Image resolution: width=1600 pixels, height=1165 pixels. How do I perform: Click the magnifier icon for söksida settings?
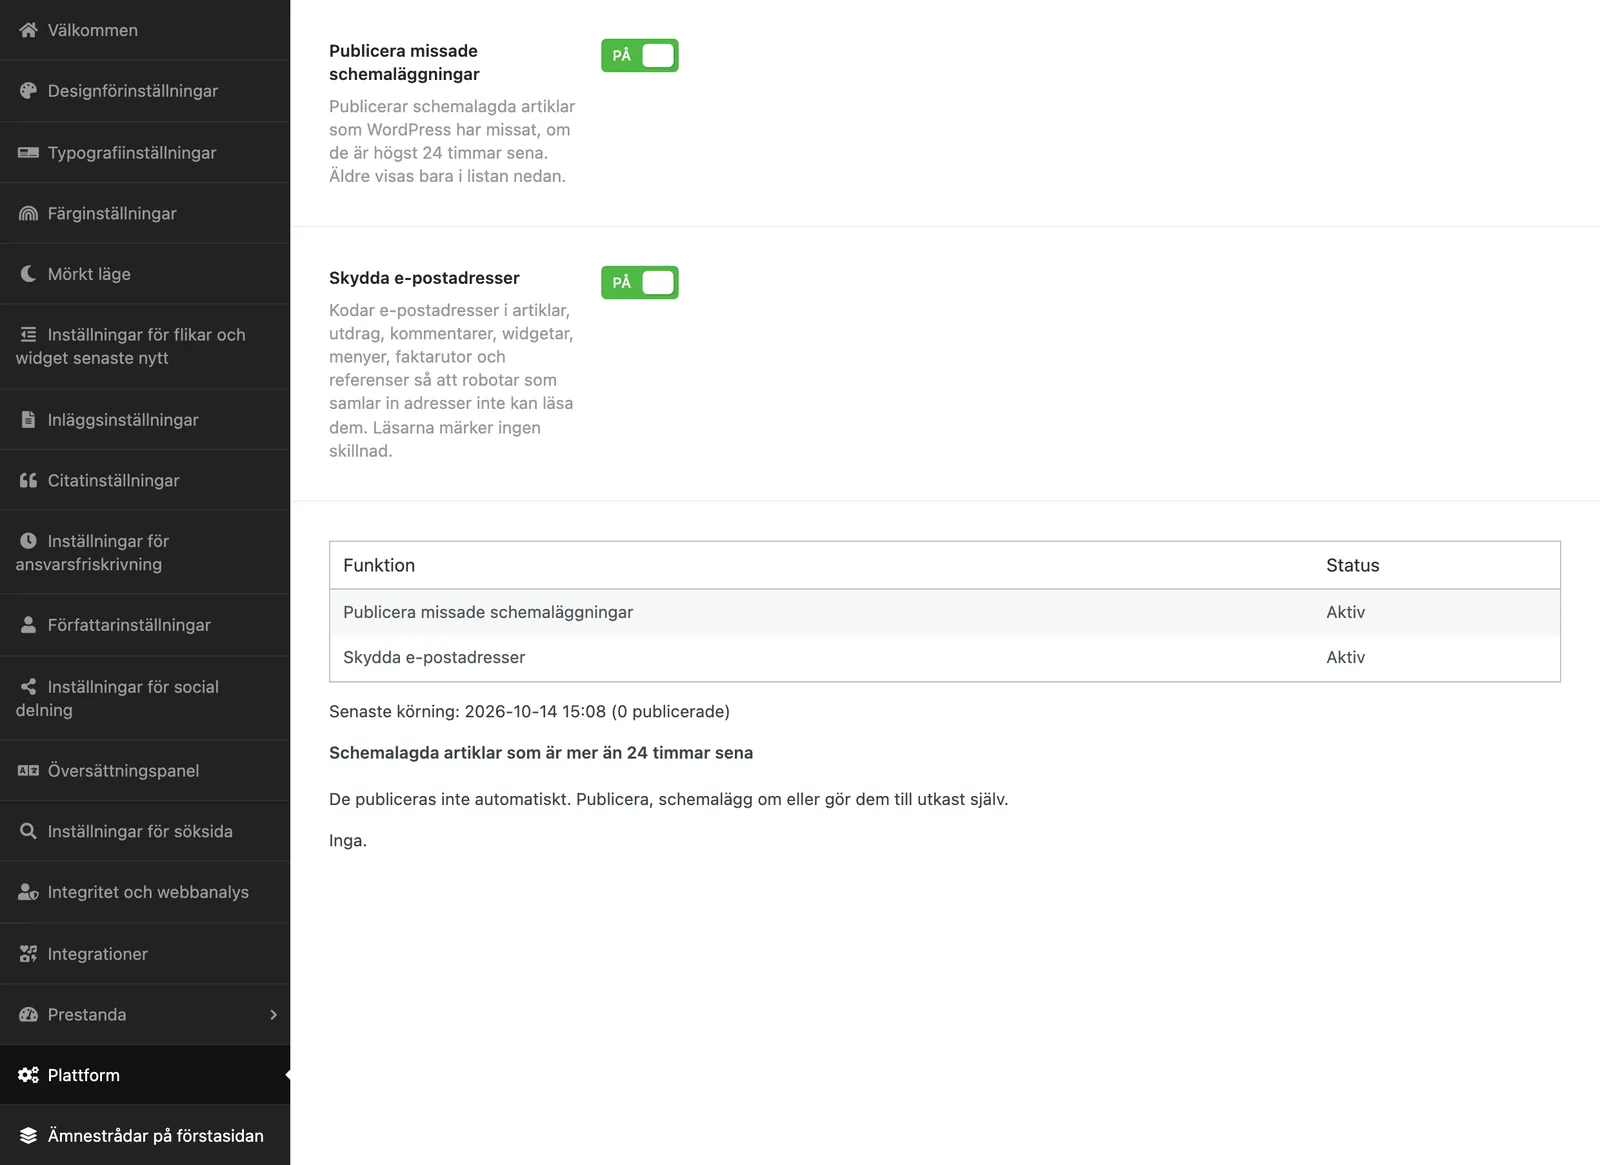(x=28, y=832)
